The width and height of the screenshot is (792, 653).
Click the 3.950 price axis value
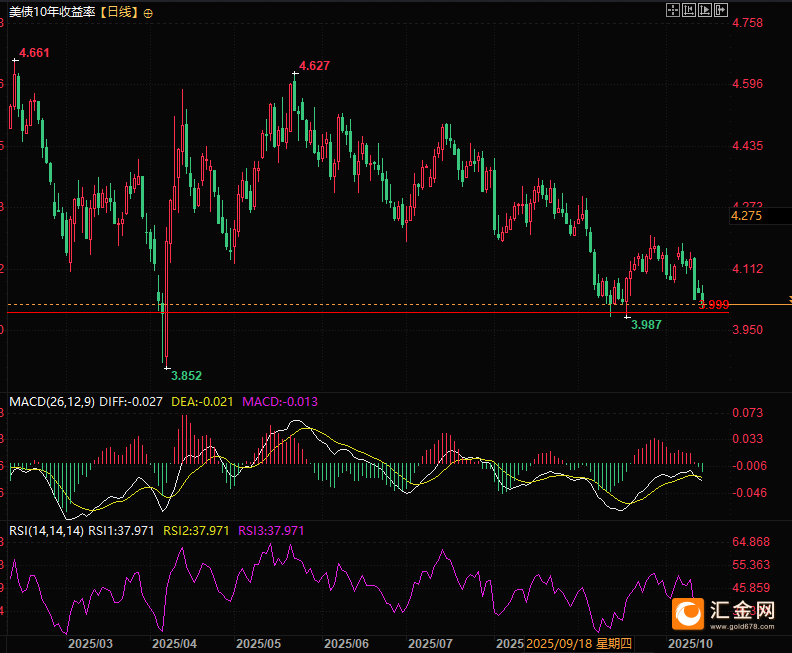[748, 330]
